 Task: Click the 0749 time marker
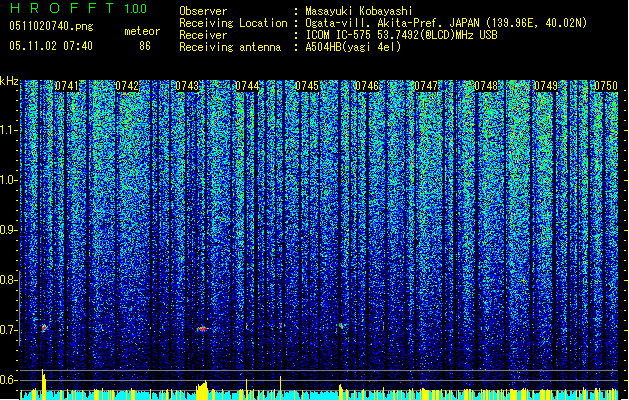[x=546, y=86]
